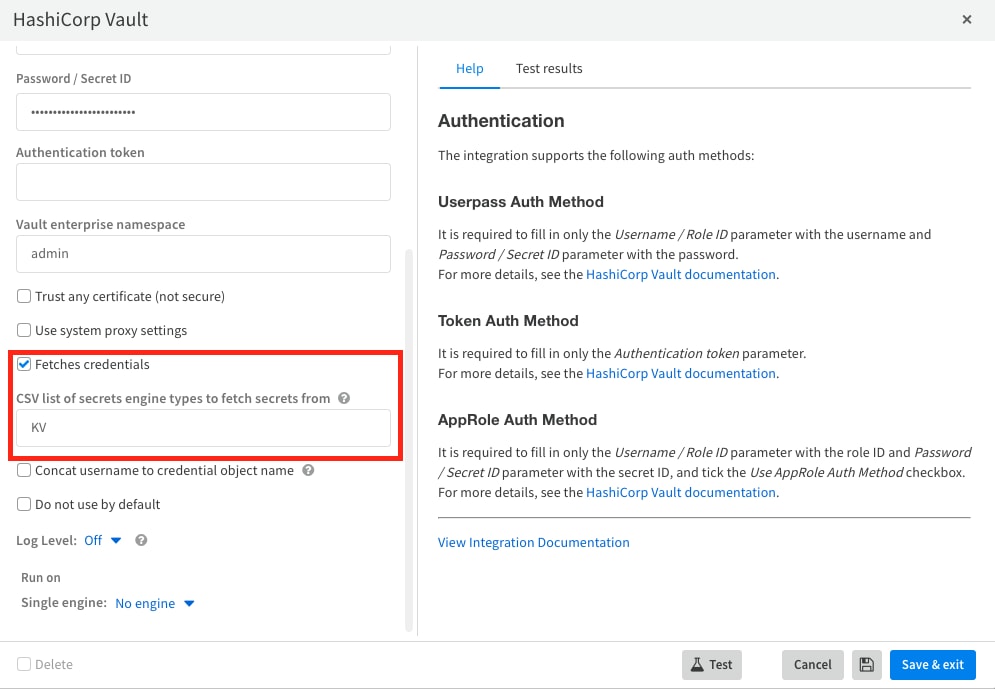Close the HashiCorp Vault dialog
Screen dimensions: 995x689
(x=966, y=20)
